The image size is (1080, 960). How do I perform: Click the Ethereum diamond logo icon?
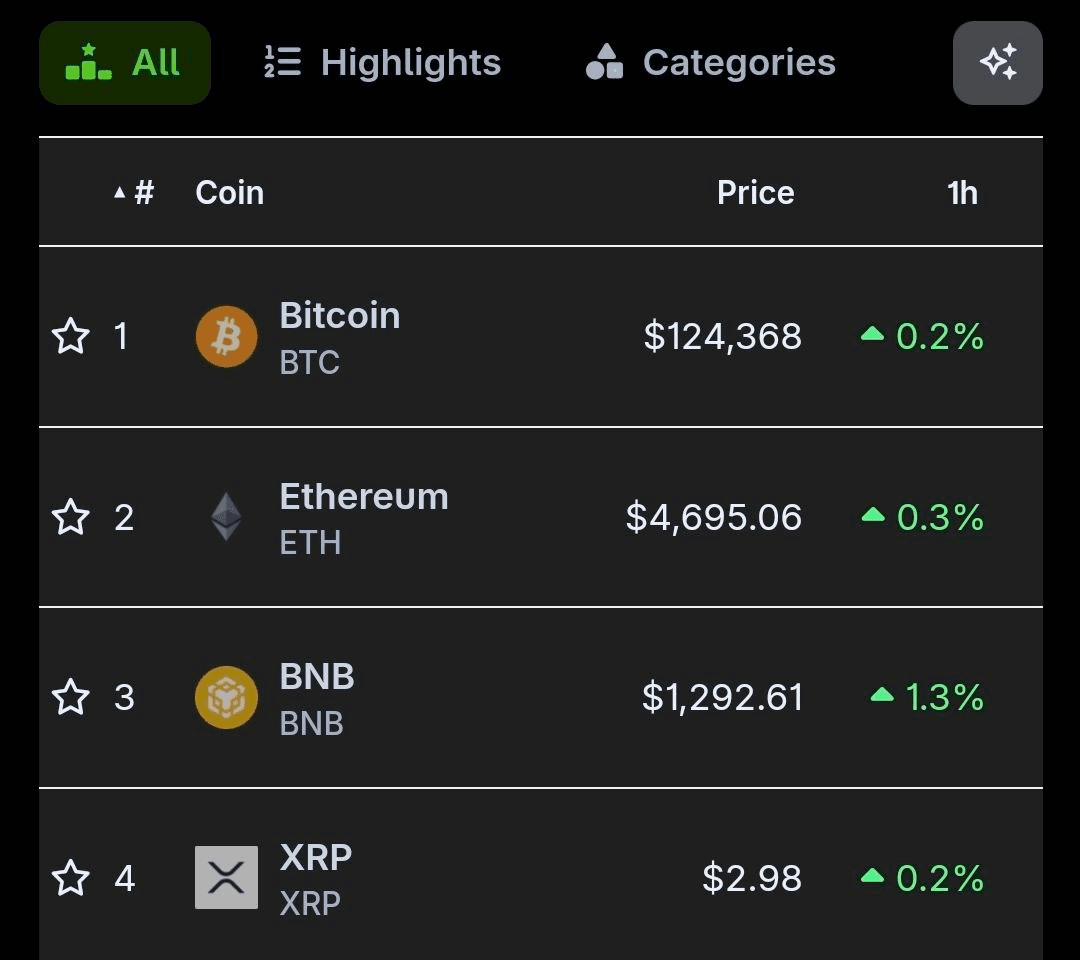click(226, 517)
